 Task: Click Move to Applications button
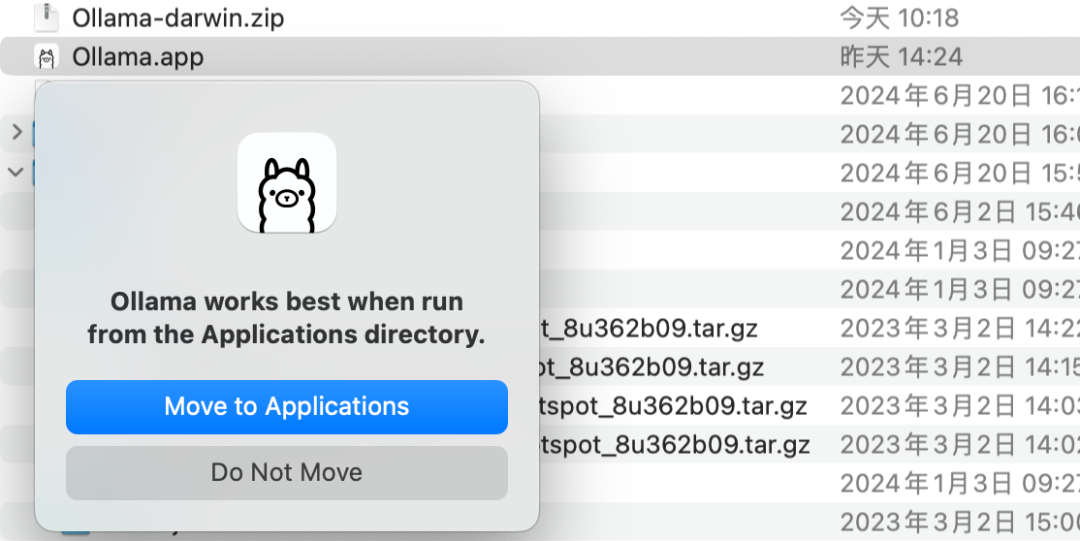pyautogui.click(x=287, y=407)
